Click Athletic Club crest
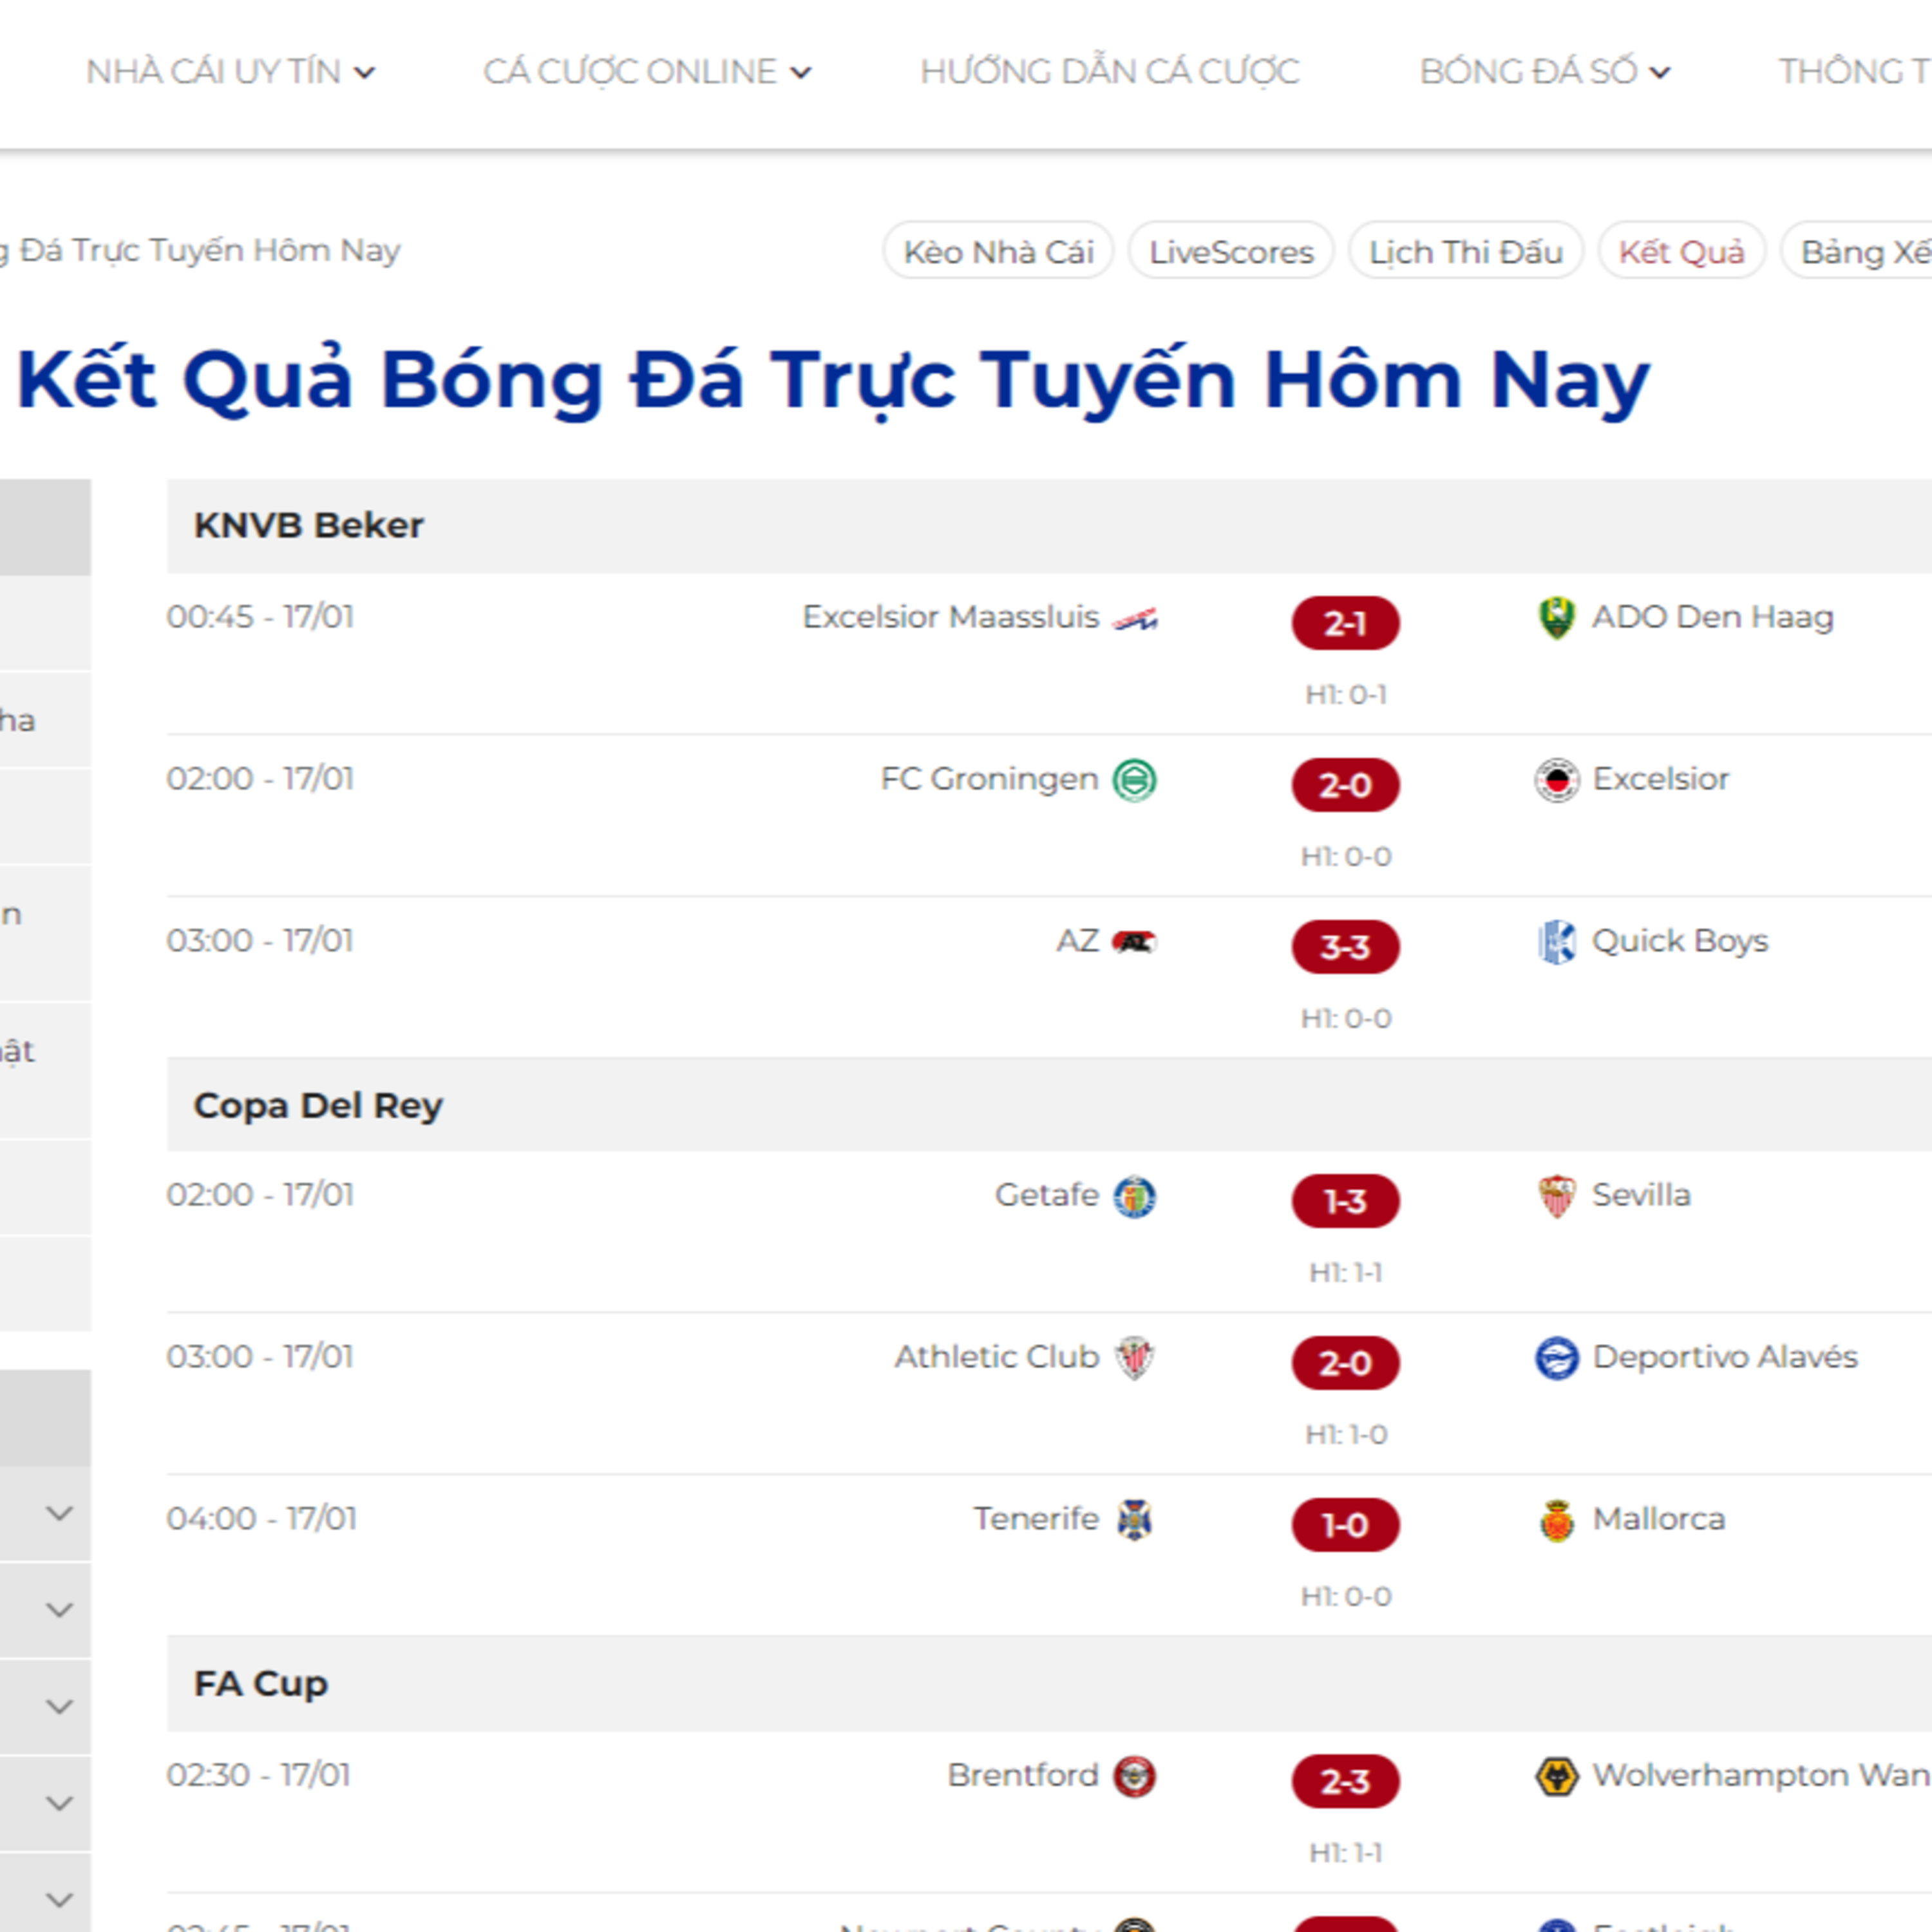 pos(1135,1358)
